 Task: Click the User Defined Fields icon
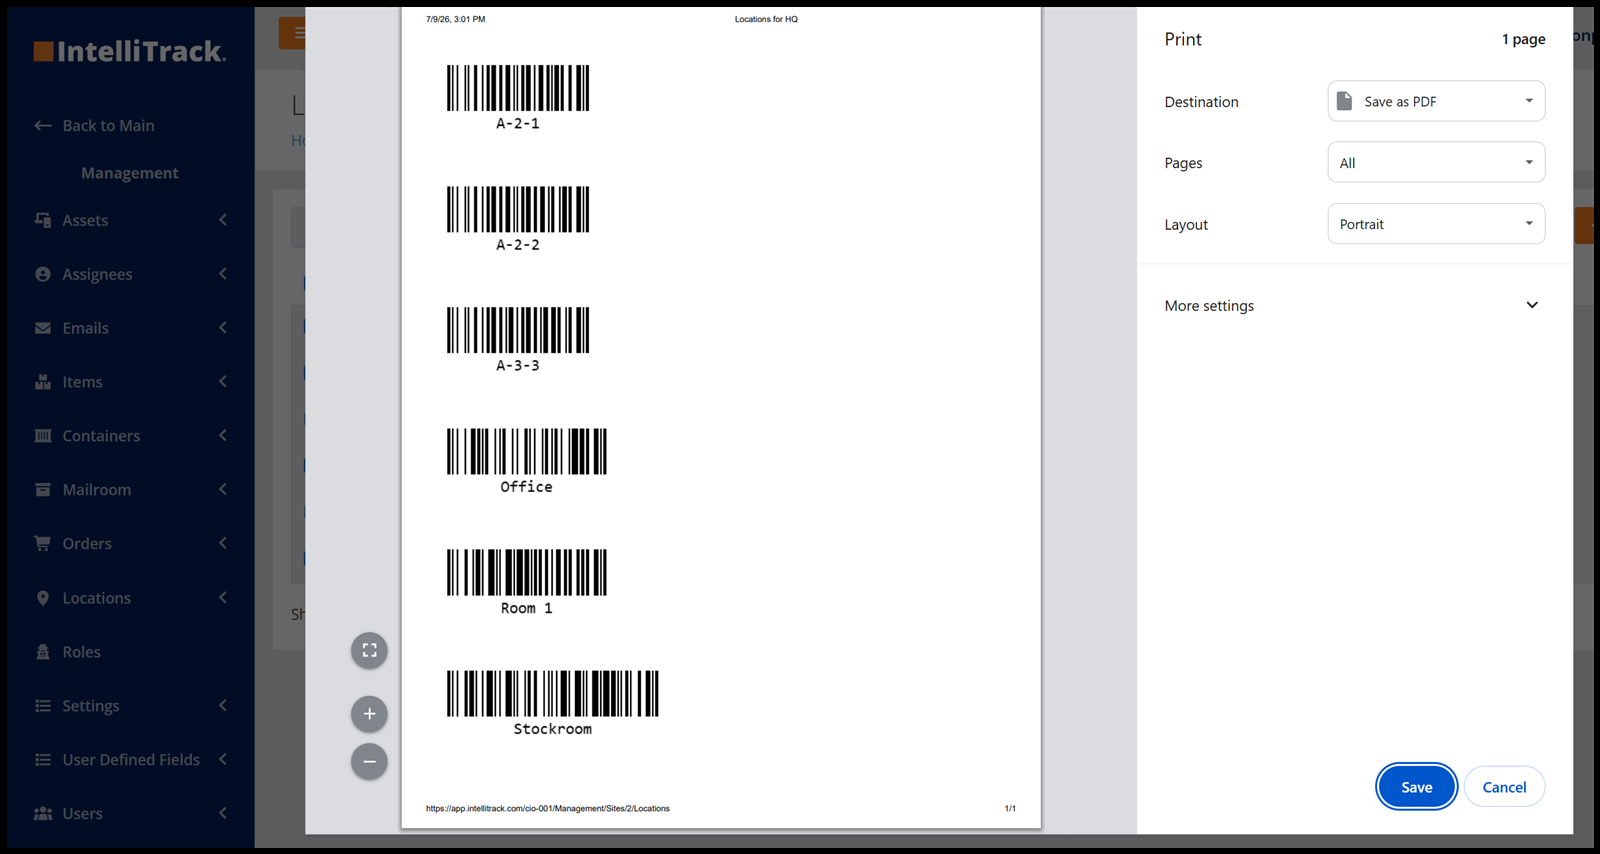click(x=43, y=760)
